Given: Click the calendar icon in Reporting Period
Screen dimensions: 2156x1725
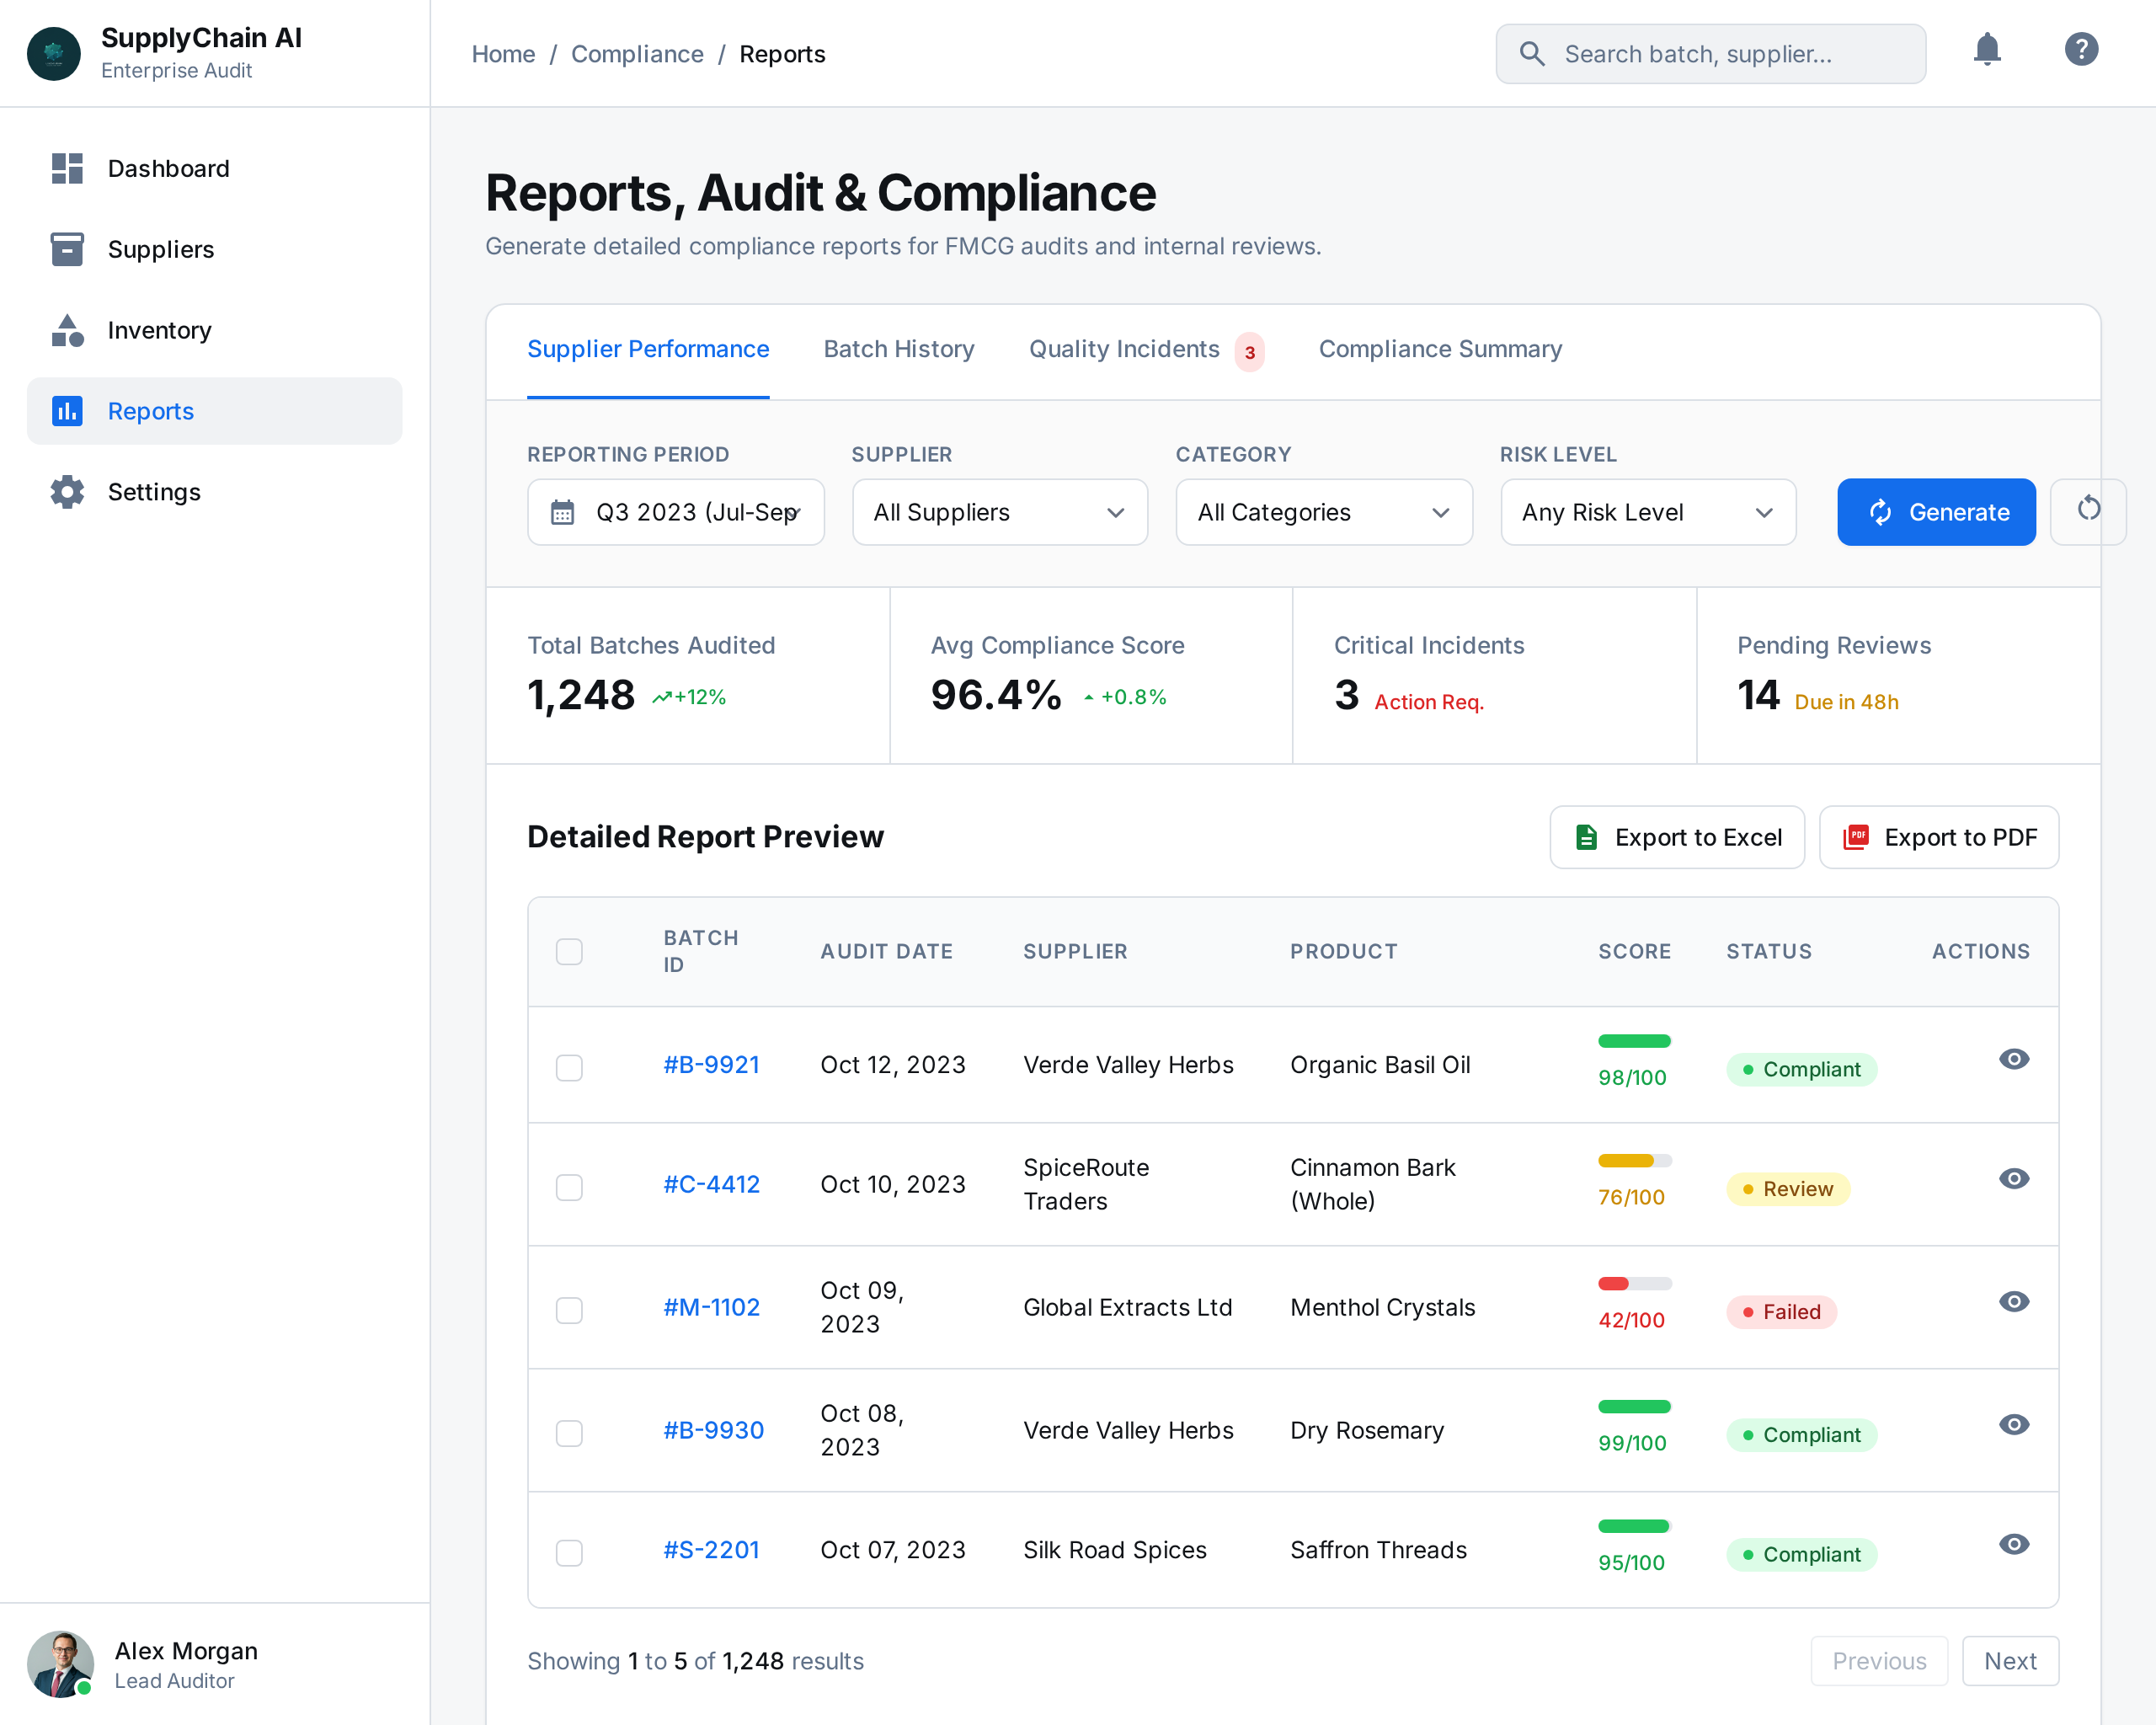Looking at the screenshot, I should tap(563, 512).
